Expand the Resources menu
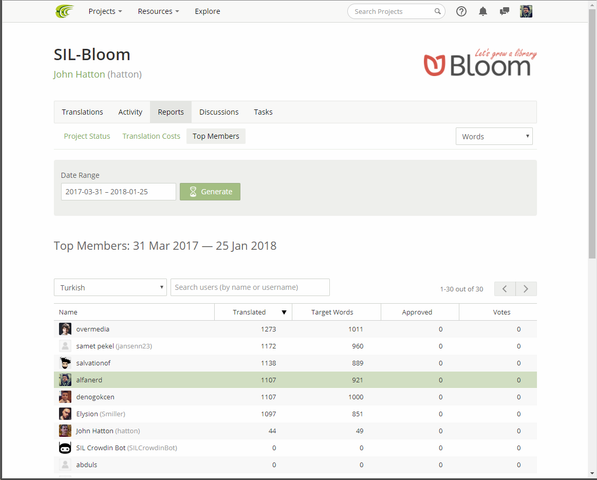 tap(158, 11)
